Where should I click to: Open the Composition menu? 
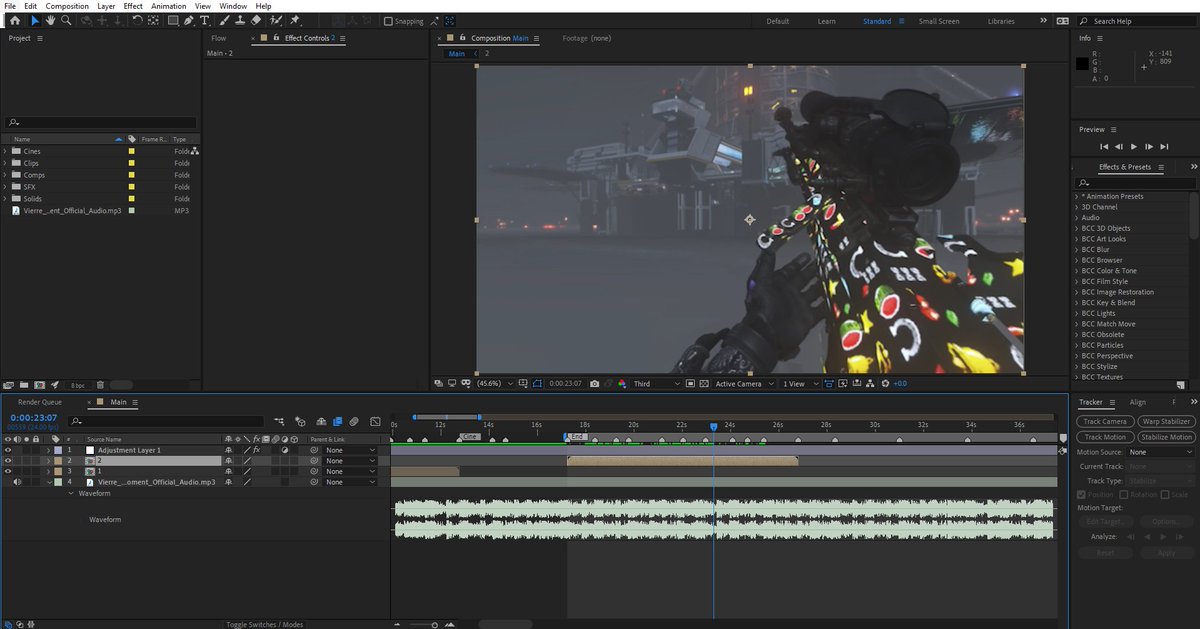67,6
